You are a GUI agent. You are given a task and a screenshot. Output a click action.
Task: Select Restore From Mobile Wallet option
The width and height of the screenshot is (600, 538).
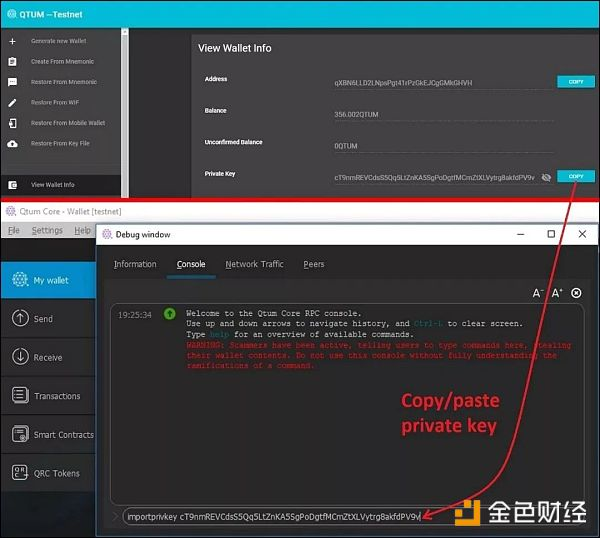pos(68,123)
